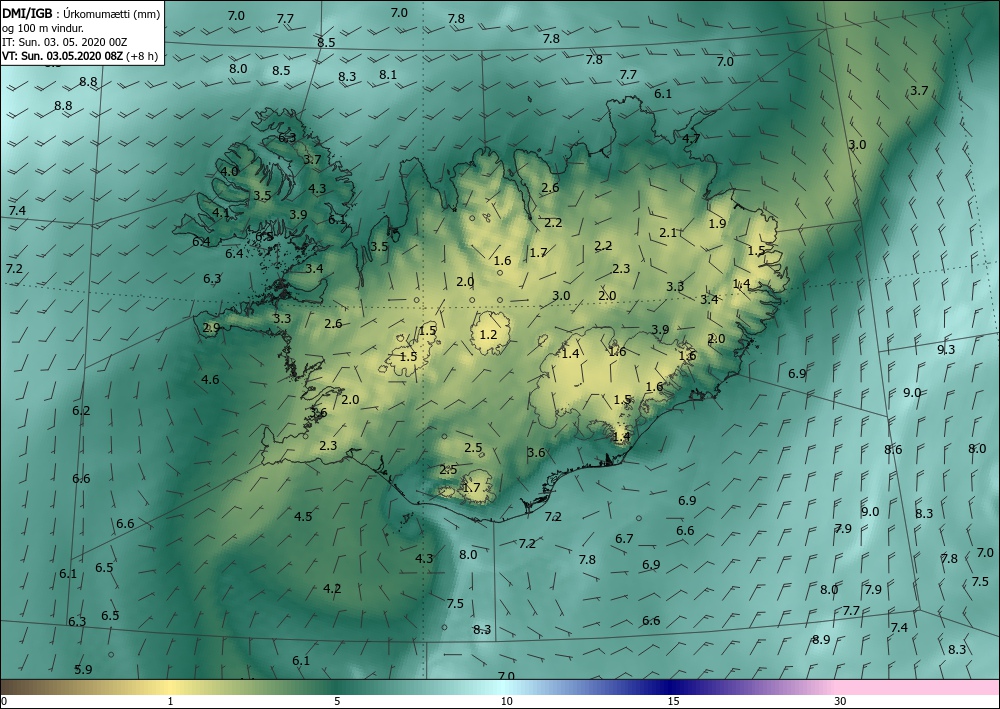
Task: Click the '8.6' value on the map
Action: click(x=893, y=450)
